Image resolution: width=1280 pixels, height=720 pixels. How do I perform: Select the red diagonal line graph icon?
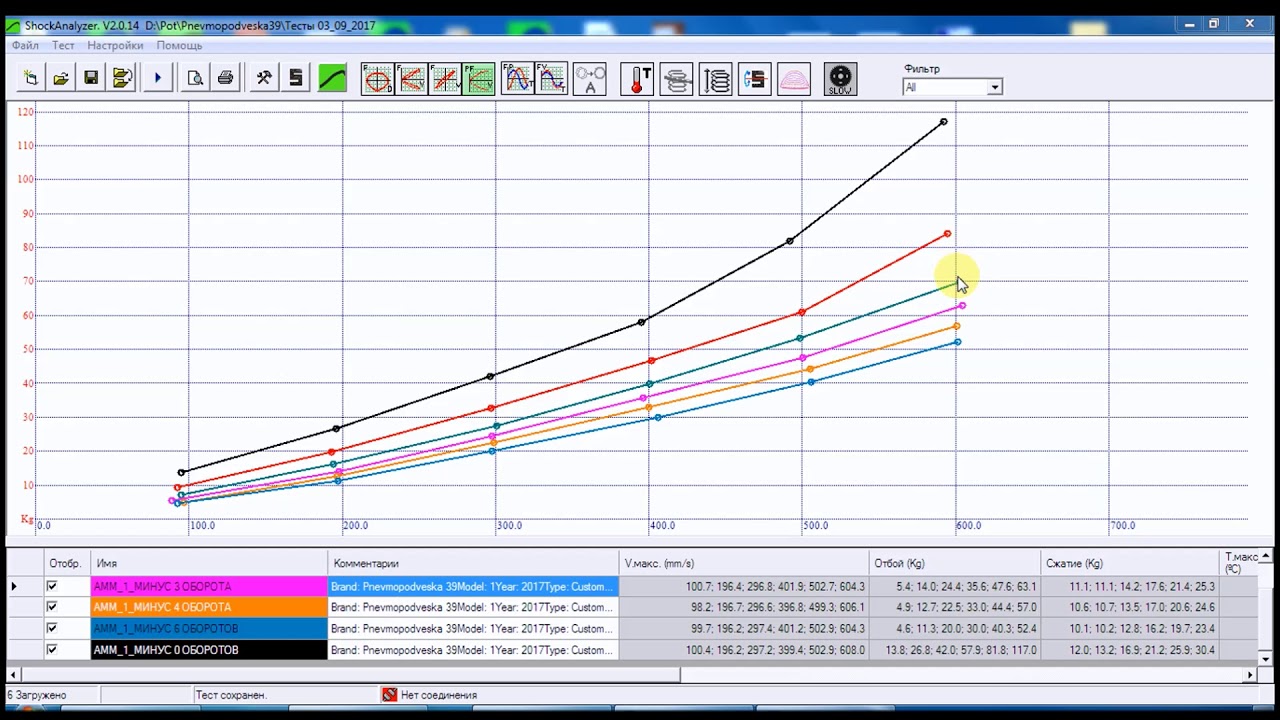coord(445,78)
